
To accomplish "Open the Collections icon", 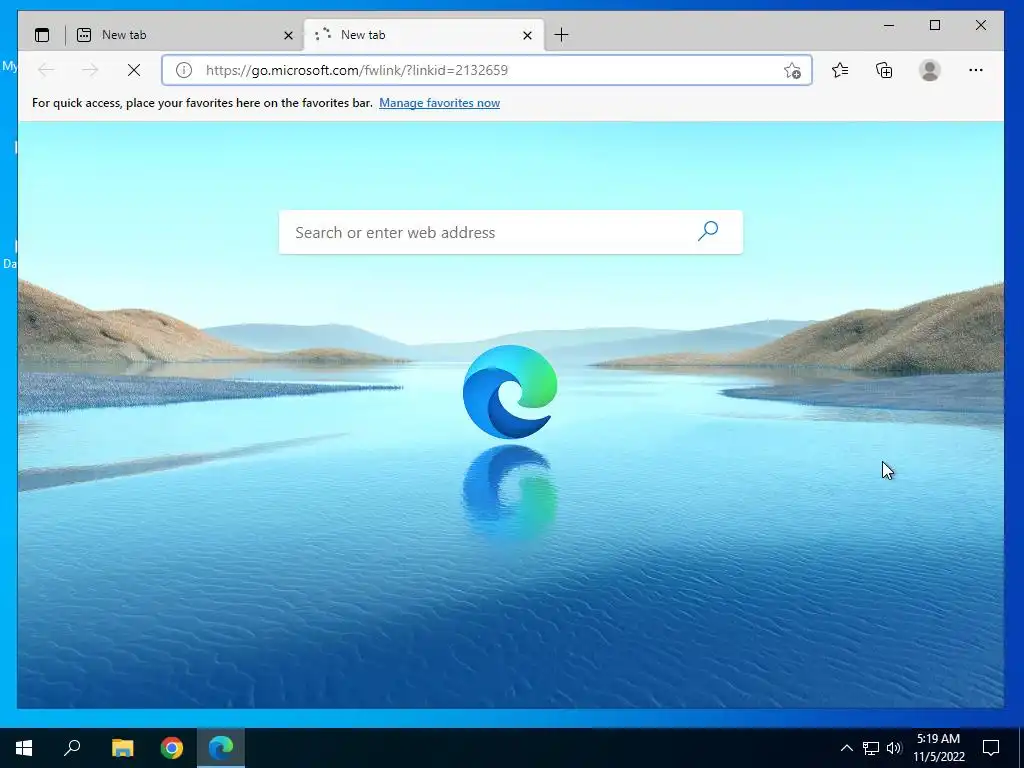I will pos(884,70).
